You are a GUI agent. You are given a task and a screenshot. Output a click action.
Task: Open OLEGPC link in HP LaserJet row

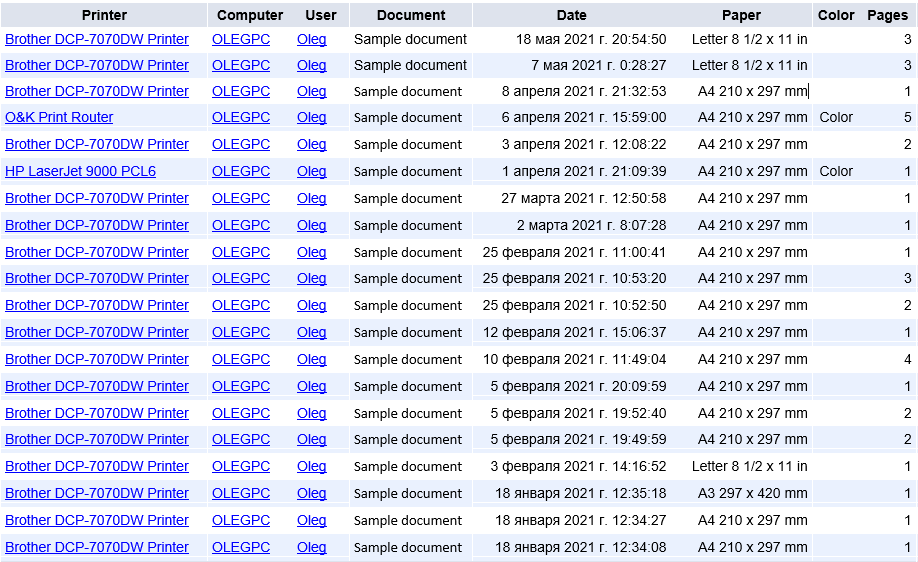pos(241,171)
